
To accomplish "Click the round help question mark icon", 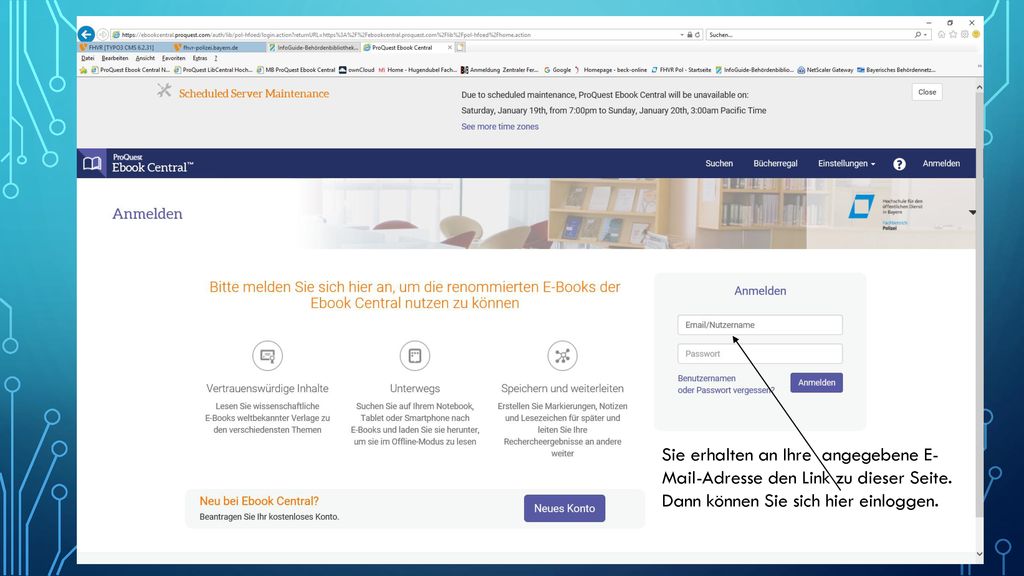I will click(x=899, y=164).
